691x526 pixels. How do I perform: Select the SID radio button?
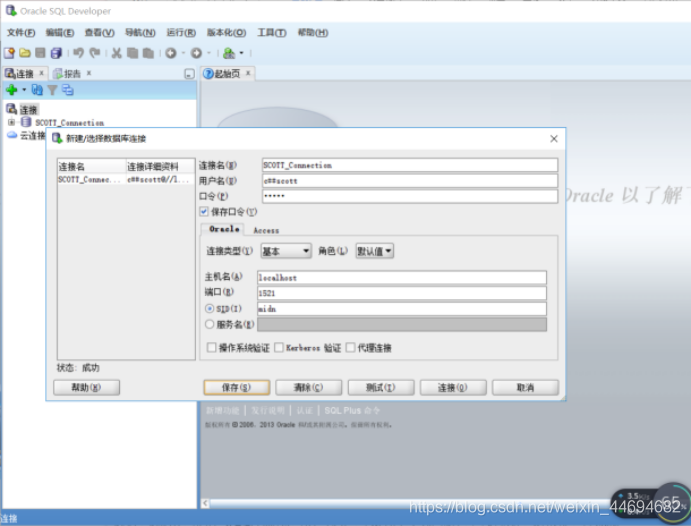pos(210,308)
